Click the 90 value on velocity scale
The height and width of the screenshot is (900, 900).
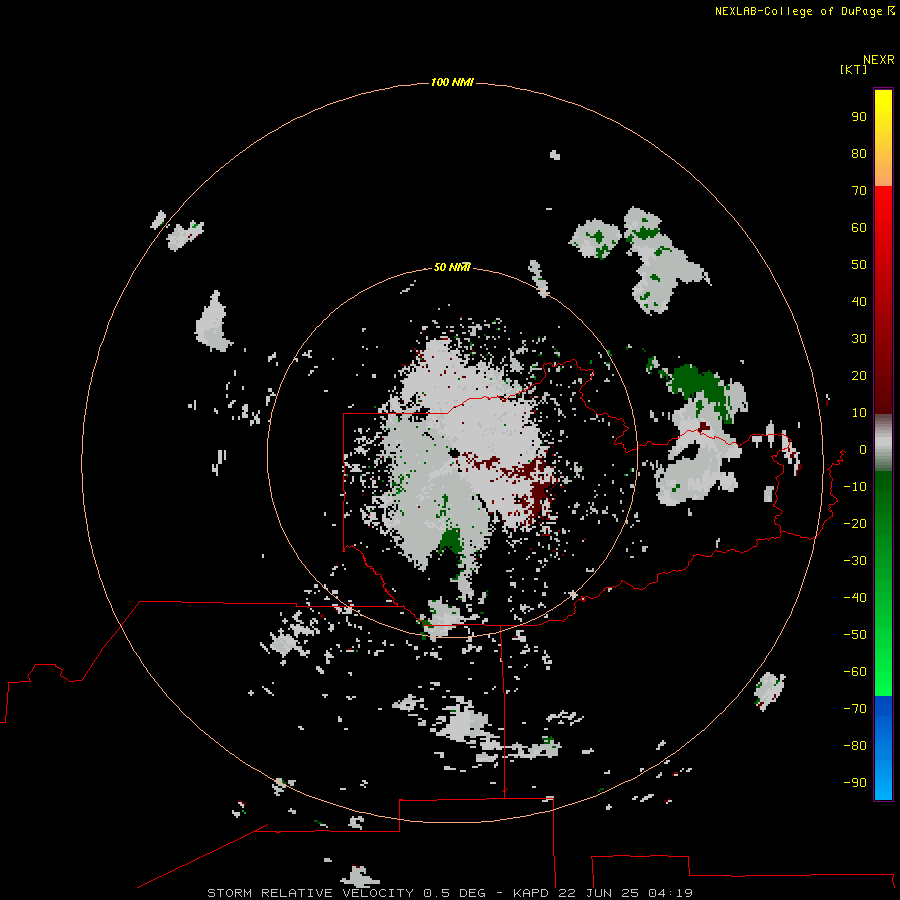pos(859,117)
